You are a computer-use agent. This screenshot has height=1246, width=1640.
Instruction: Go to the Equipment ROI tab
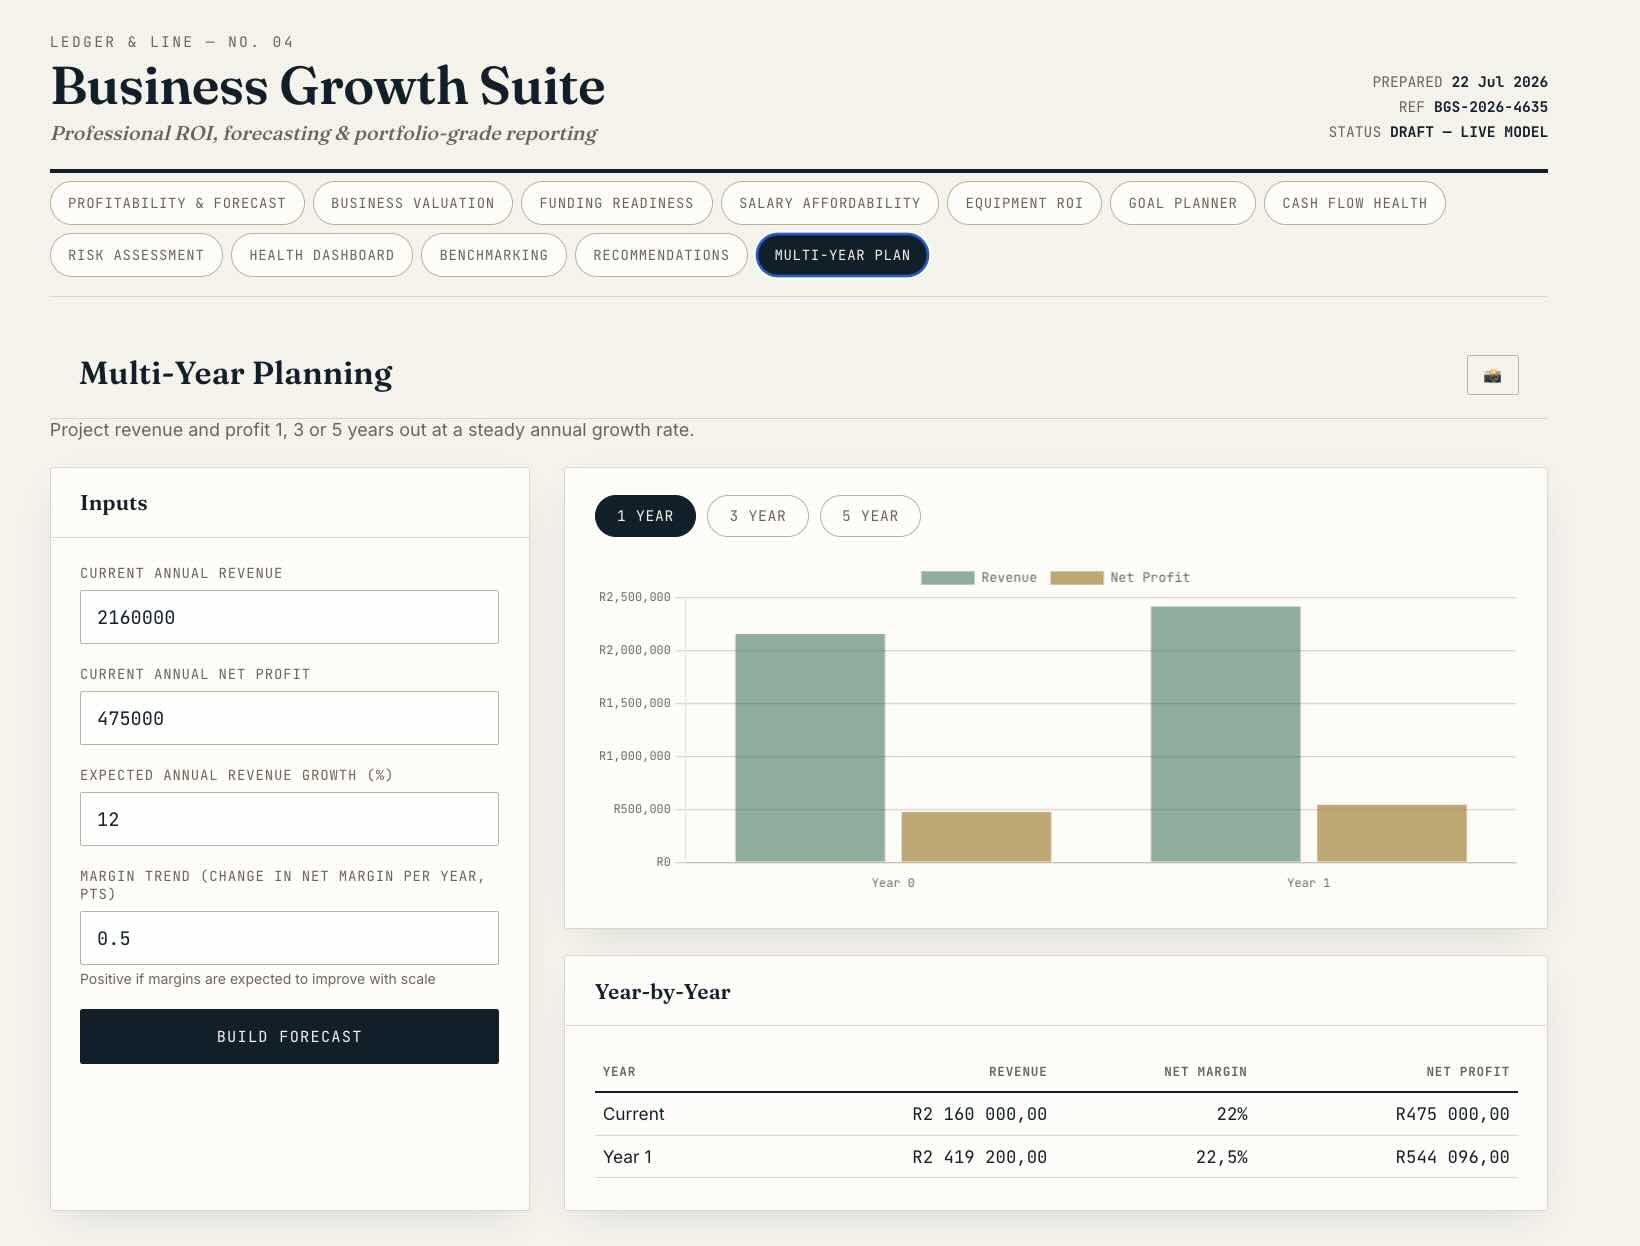(x=1024, y=203)
